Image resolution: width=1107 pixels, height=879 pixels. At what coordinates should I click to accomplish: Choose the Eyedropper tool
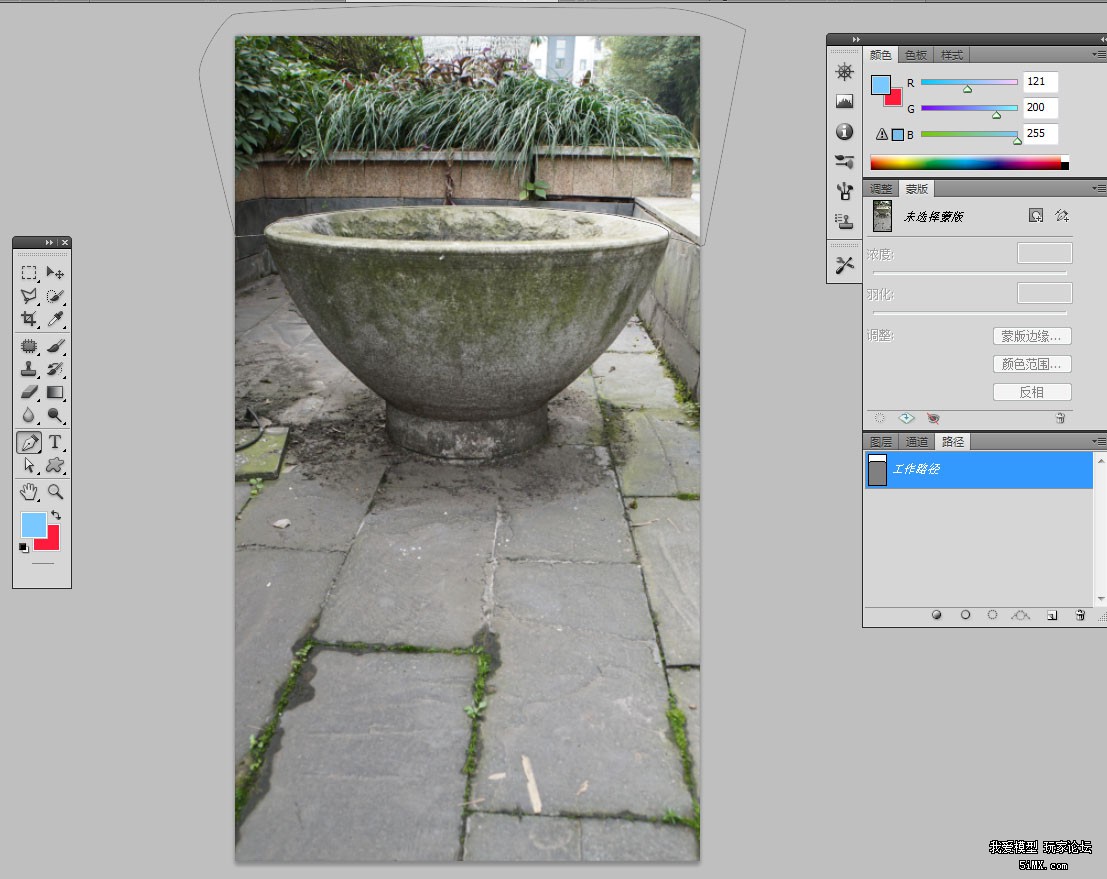56,319
